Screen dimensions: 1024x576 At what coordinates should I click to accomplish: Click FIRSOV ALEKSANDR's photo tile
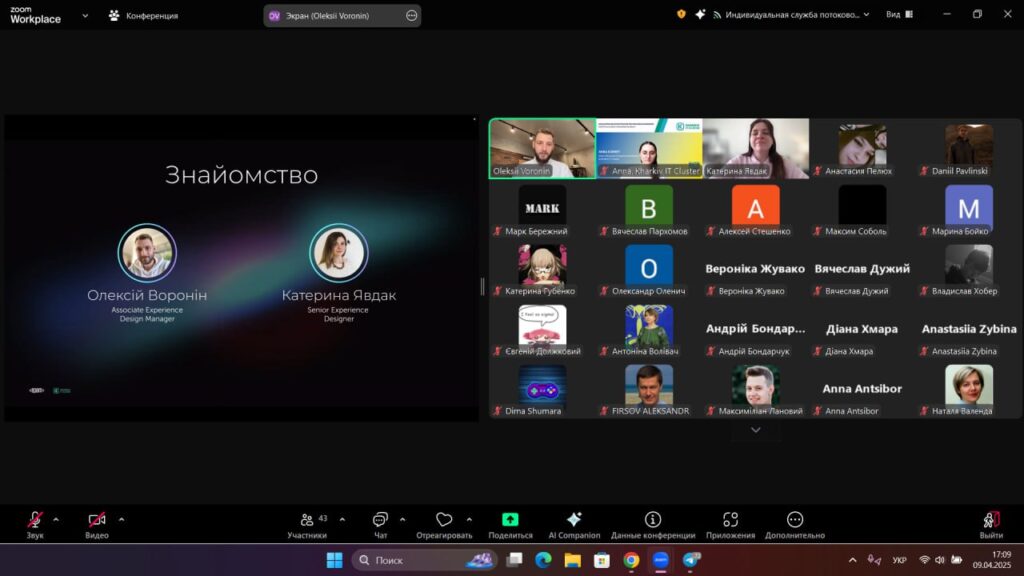[x=648, y=390]
